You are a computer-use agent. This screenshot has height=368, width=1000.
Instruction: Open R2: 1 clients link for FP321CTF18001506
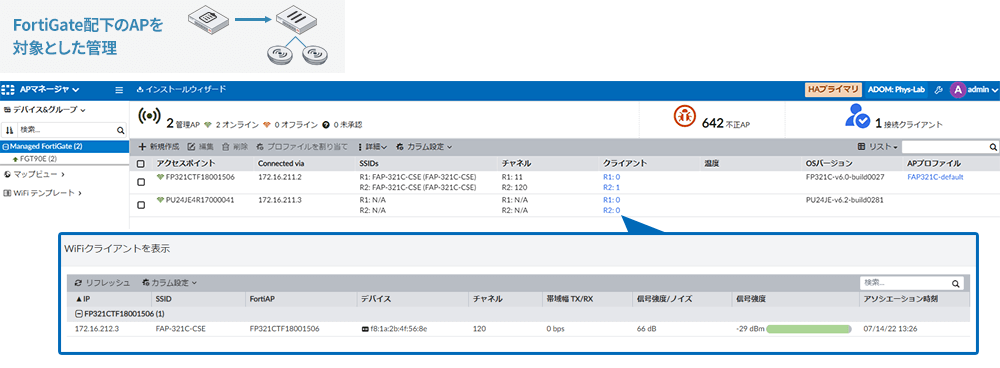pos(612,188)
